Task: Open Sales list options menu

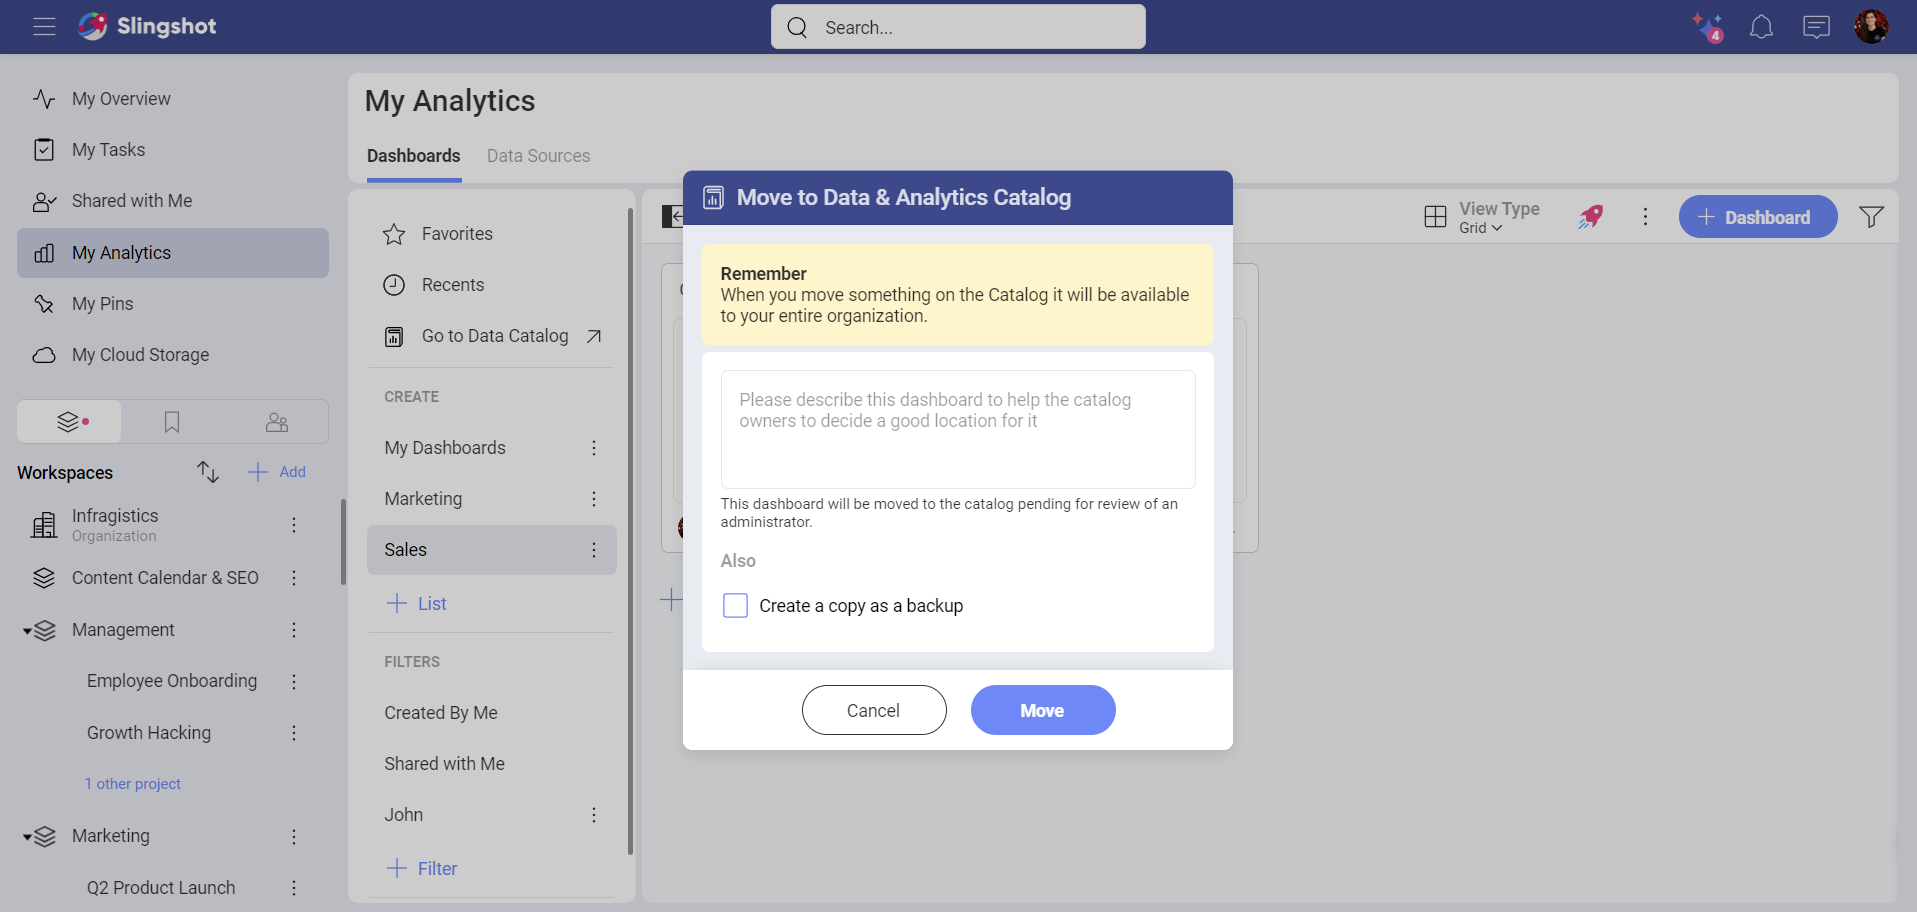Action: click(594, 550)
